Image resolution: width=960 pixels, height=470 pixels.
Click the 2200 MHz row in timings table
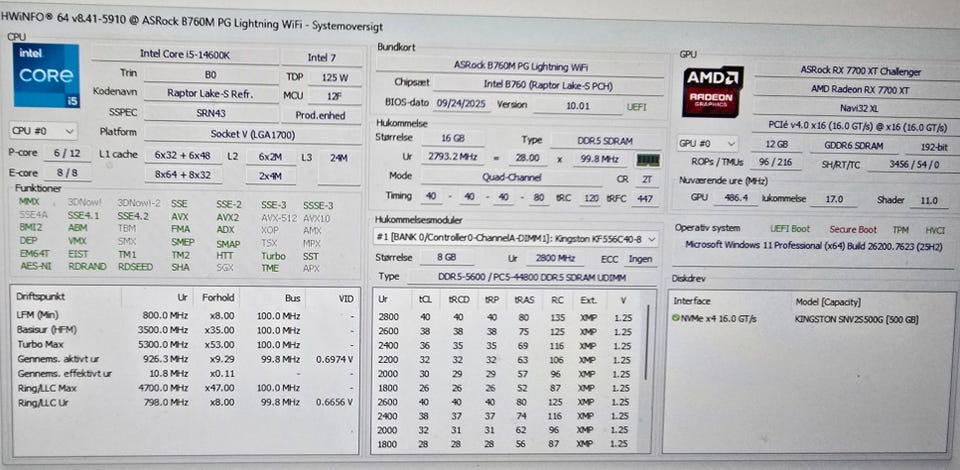pyautogui.click(x=508, y=360)
